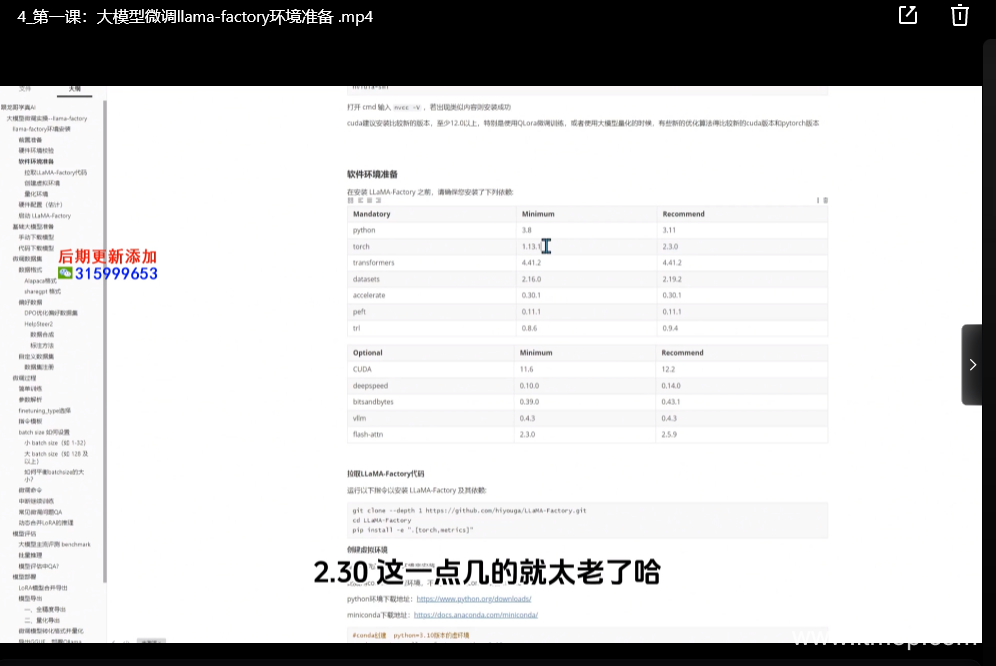Click the green WeChat icon overlay

(x=65, y=273)
